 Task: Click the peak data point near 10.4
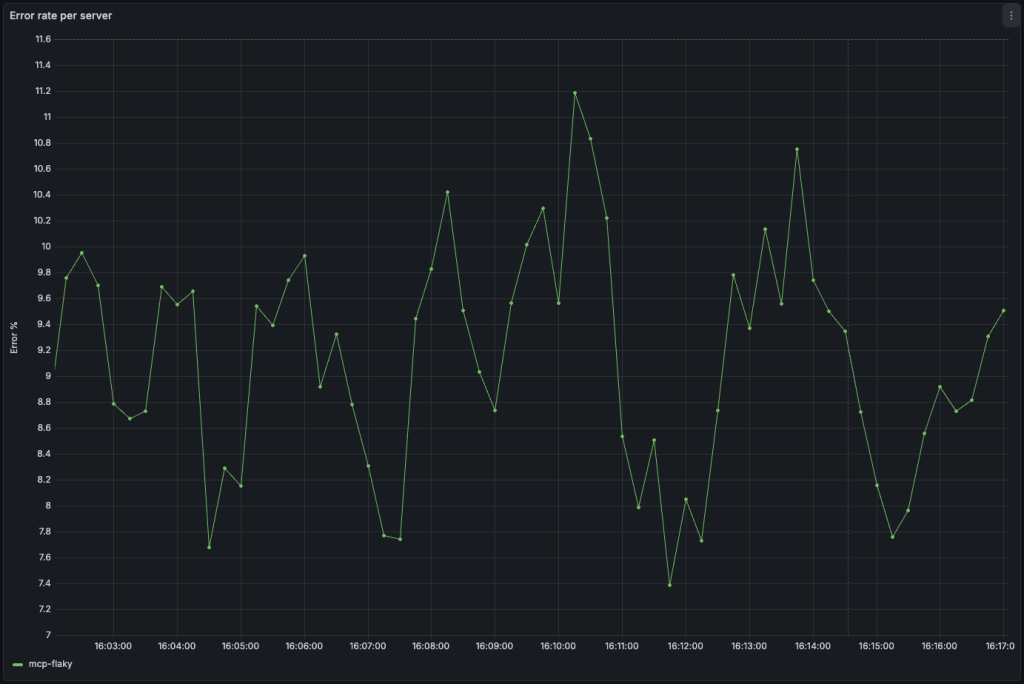point(447,192)
